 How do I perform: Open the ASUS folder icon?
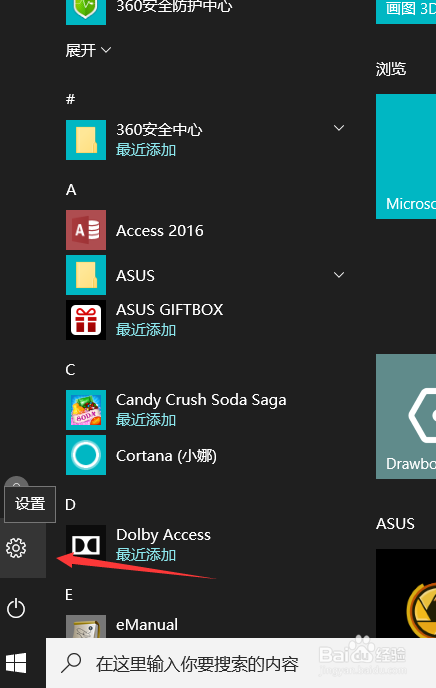coord(86,275)
